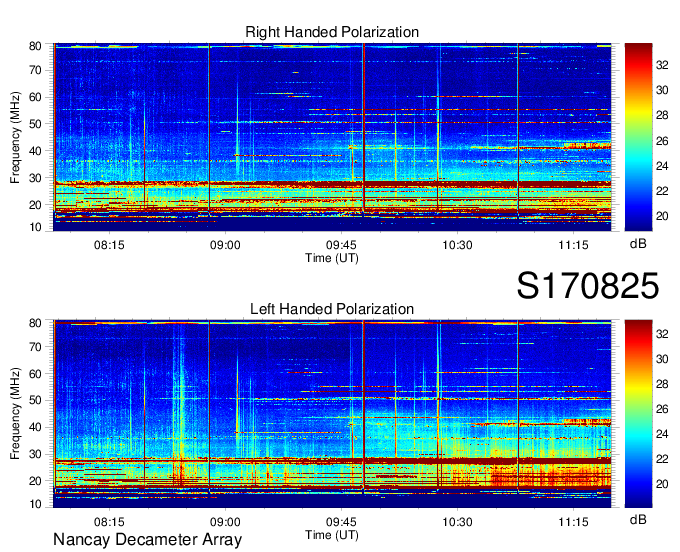Screen dimensions: 680x552
Task: Click the 11:15 tick of Right Handed plot
Action: 573,245
